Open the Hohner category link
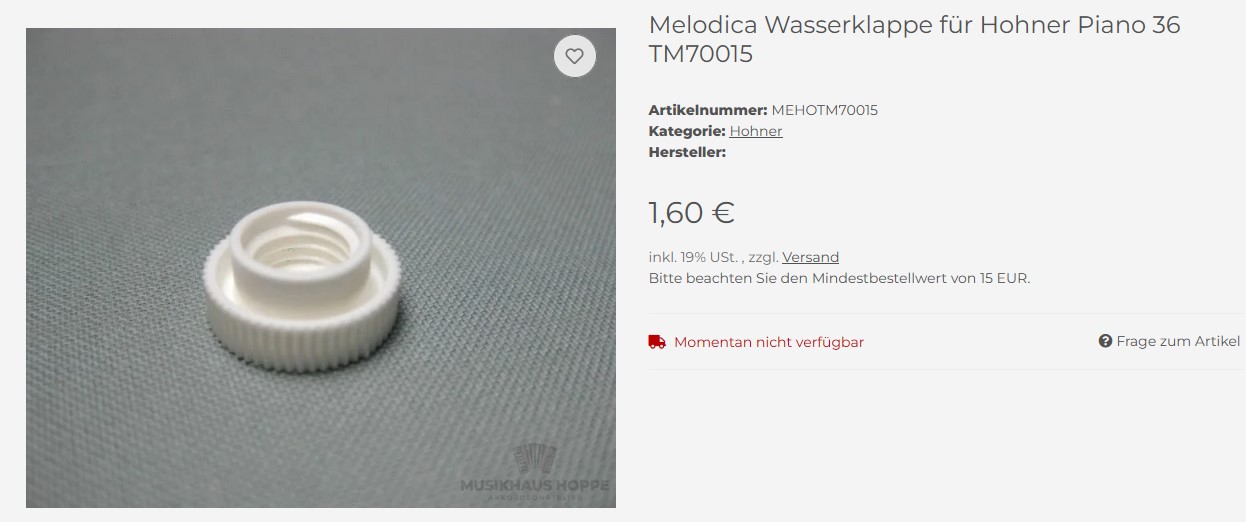The image size is (1246, 522). pos(756,131)
